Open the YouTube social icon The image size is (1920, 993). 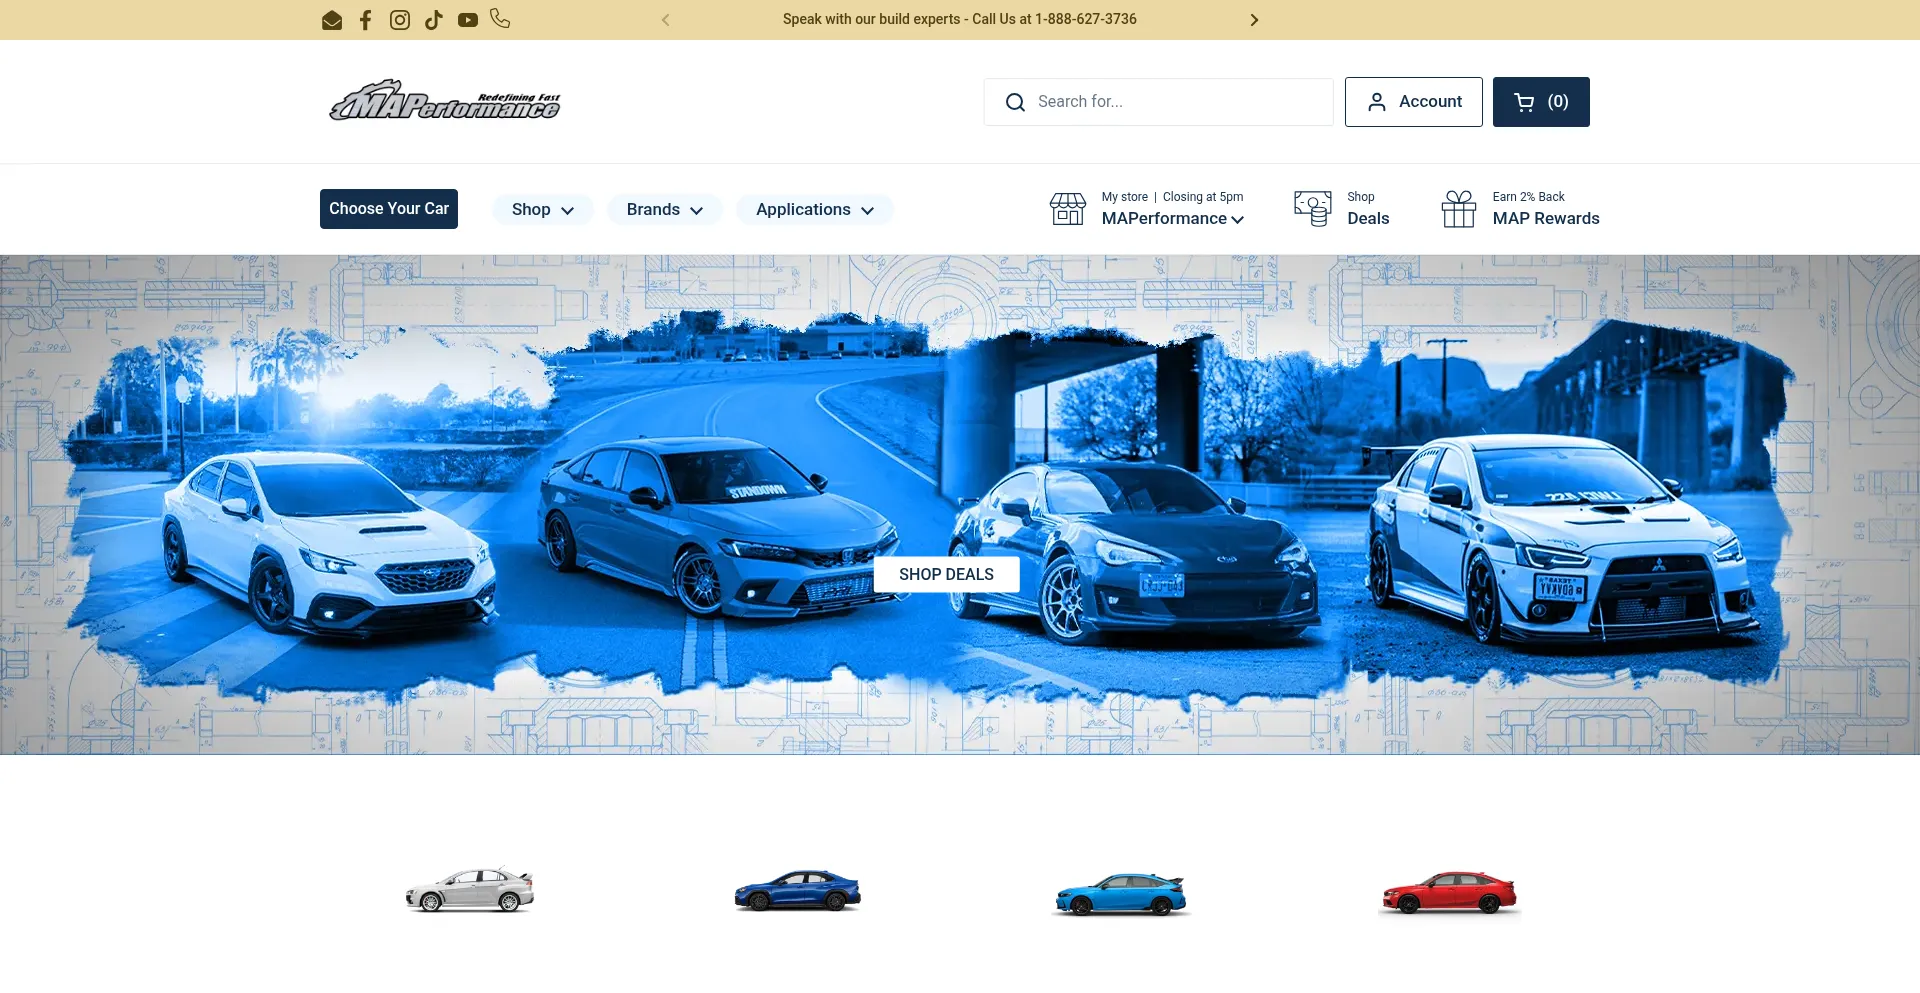coord(467,20)
